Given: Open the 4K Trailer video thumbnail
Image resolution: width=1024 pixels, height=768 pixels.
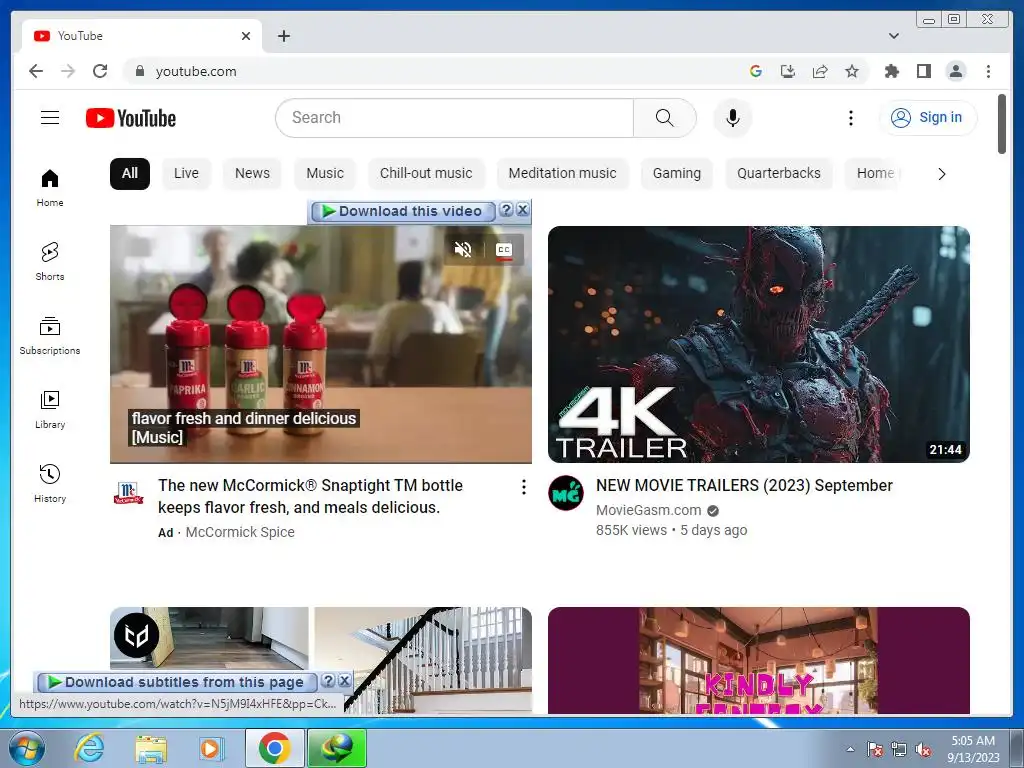Looking at the screenshot, I should pos(758,344).
